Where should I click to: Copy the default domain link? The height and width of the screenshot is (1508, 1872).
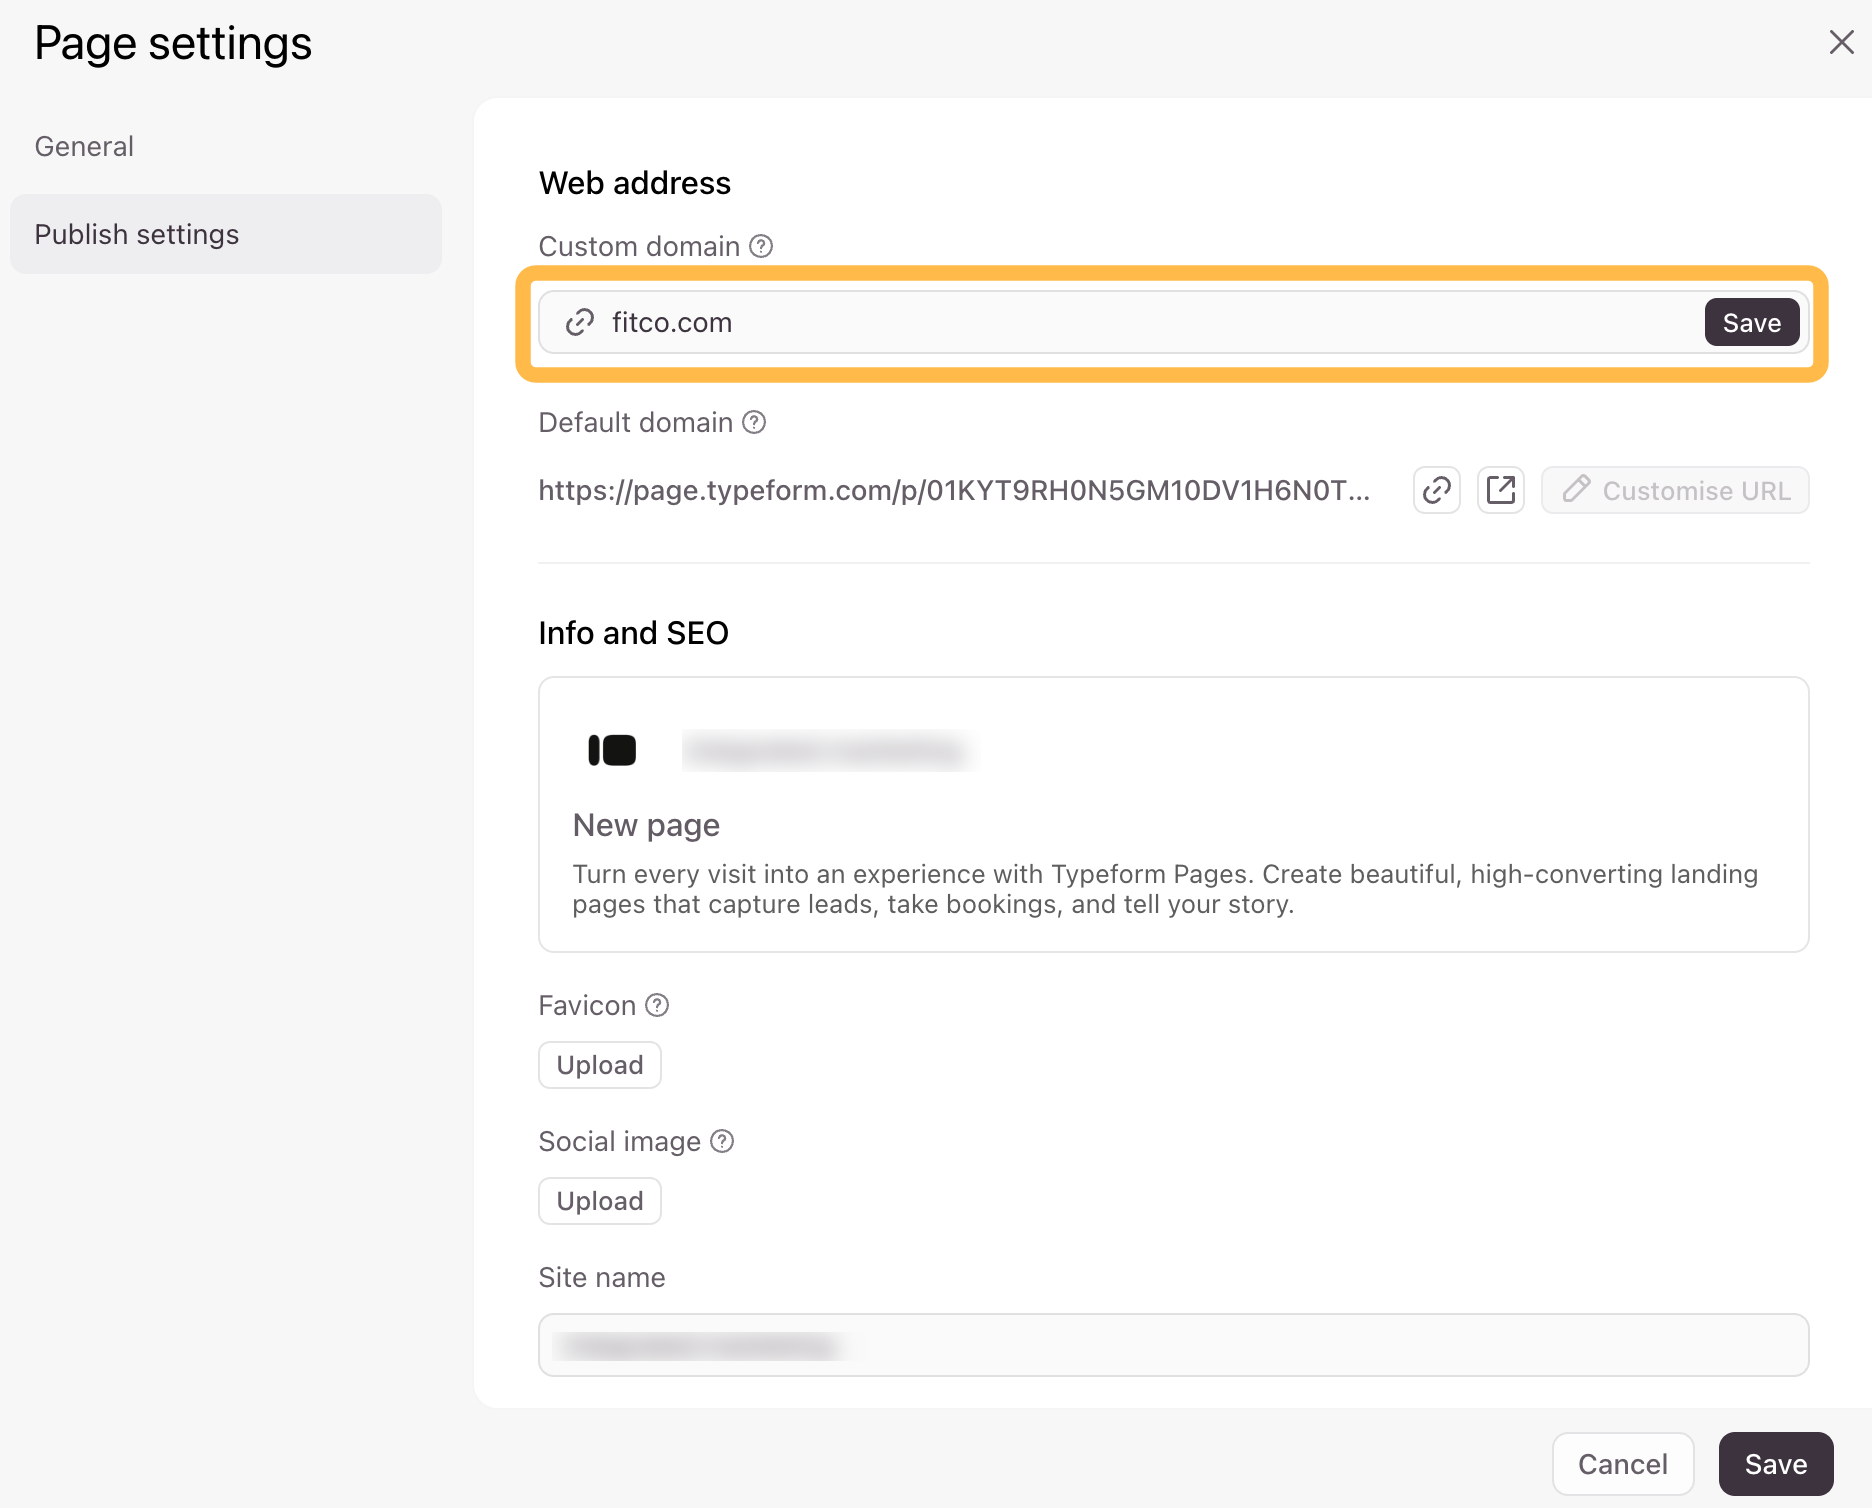(x=1436, y=490)
